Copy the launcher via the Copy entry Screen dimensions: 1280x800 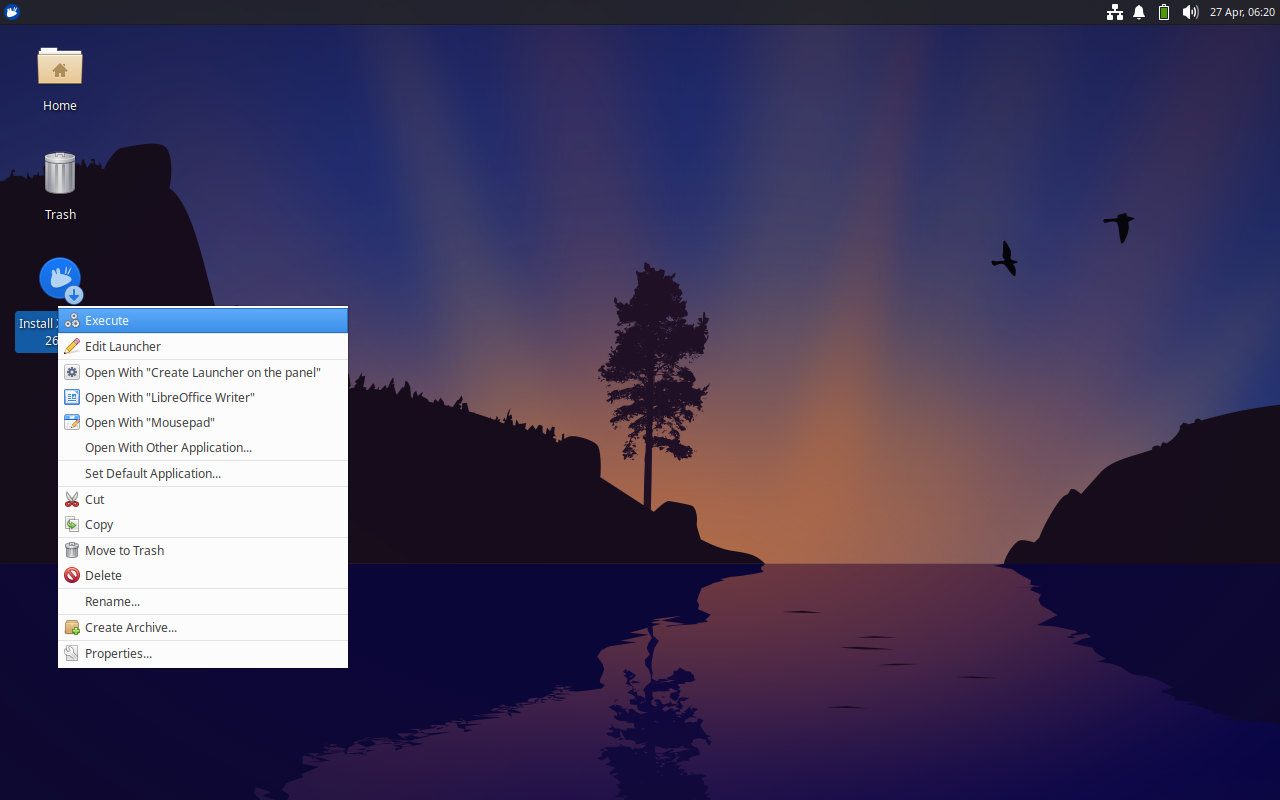(x=203, y=524)
